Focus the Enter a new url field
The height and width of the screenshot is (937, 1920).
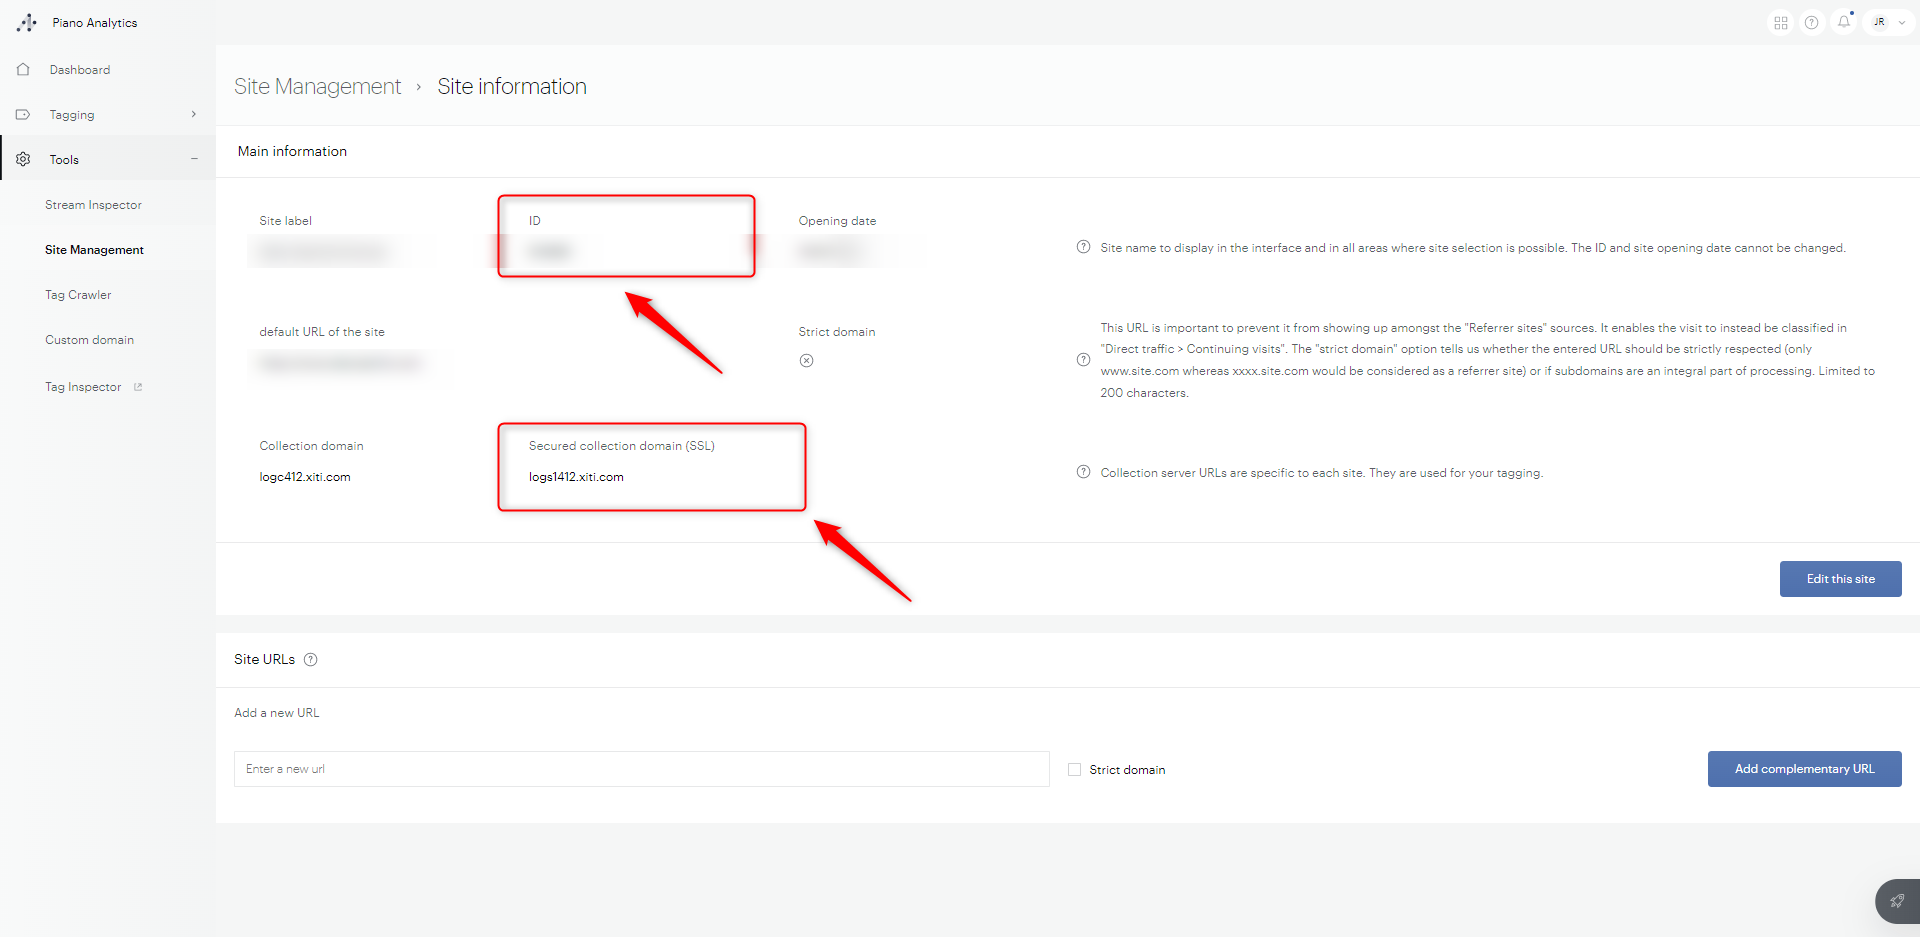click(x=641, y=769)
